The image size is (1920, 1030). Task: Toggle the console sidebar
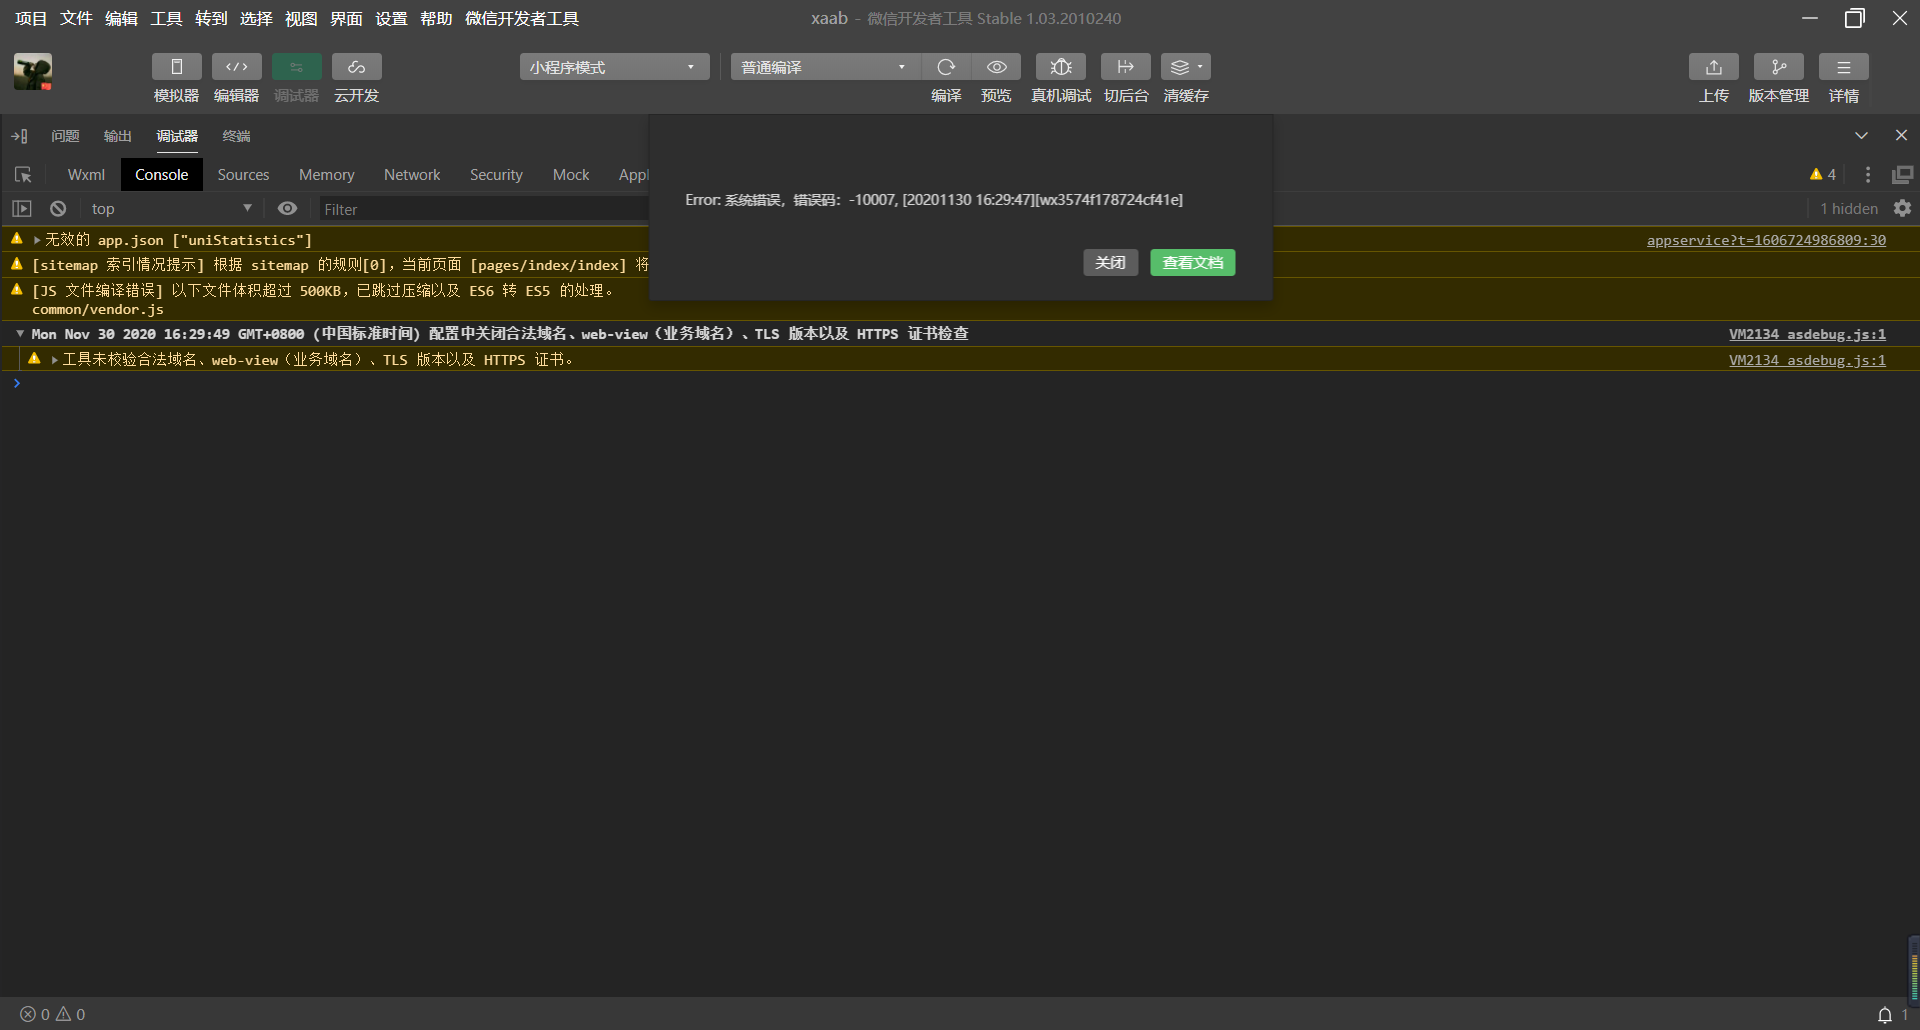(x=22, y=209)
